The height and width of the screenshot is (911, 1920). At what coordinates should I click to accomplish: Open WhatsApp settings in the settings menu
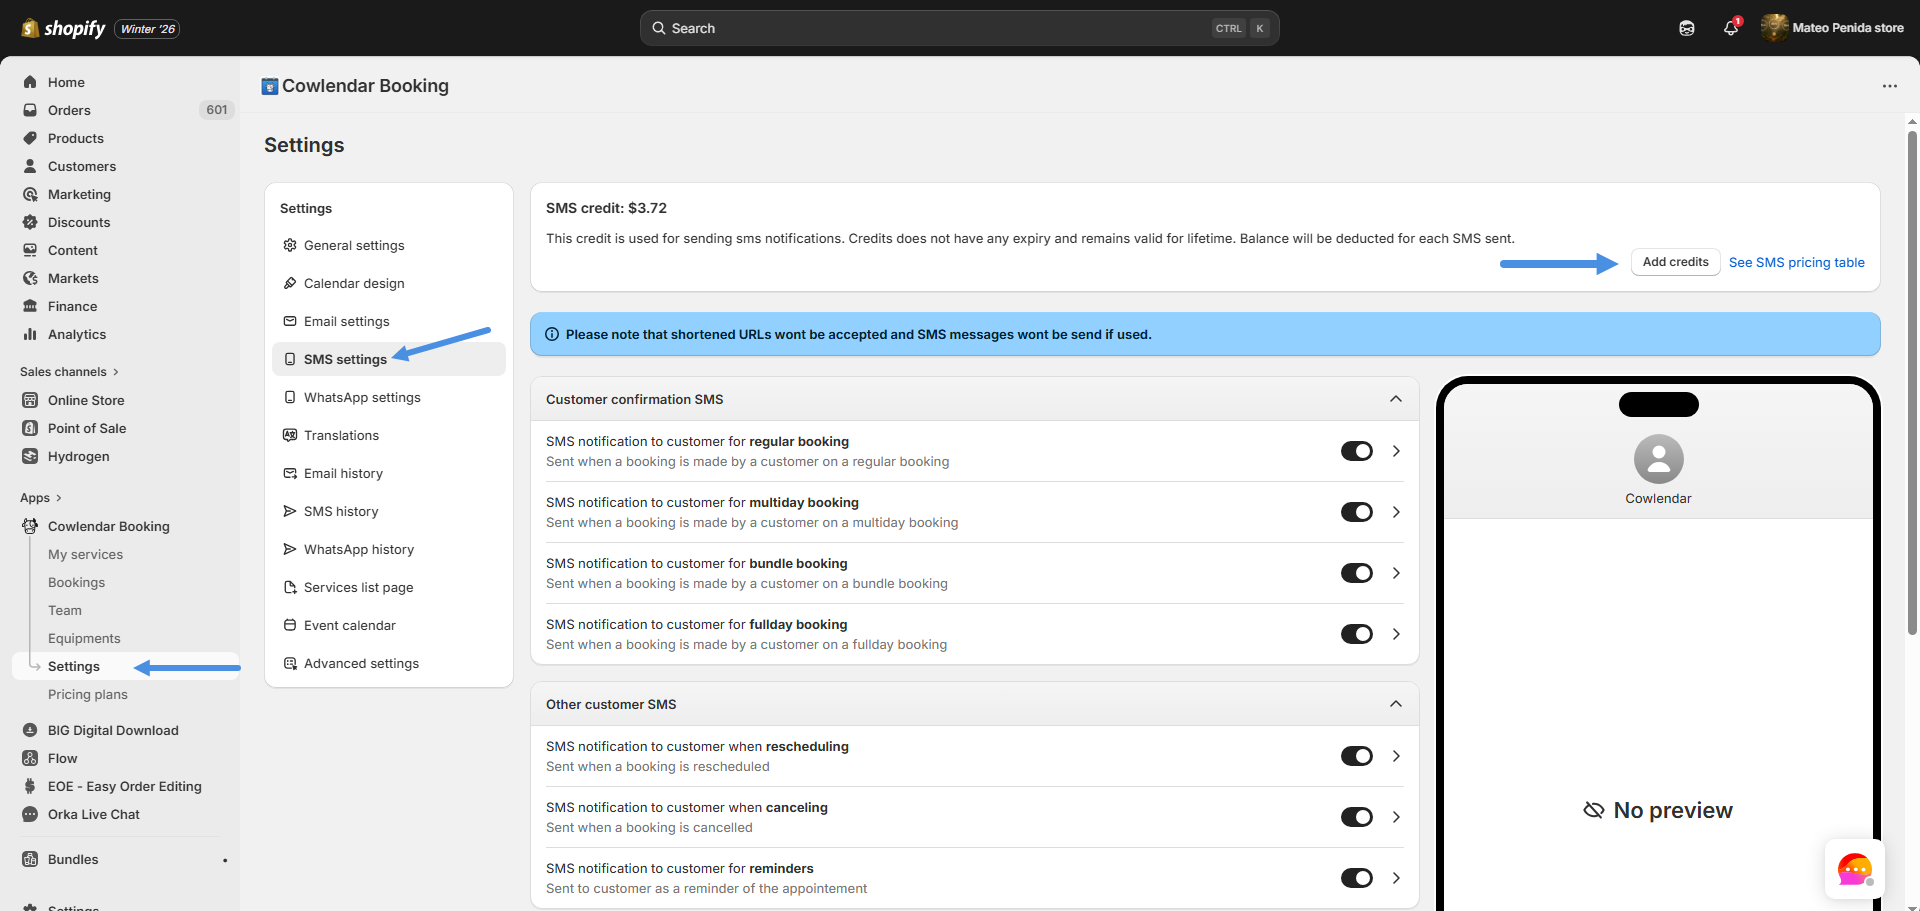[x=362, y=397]
